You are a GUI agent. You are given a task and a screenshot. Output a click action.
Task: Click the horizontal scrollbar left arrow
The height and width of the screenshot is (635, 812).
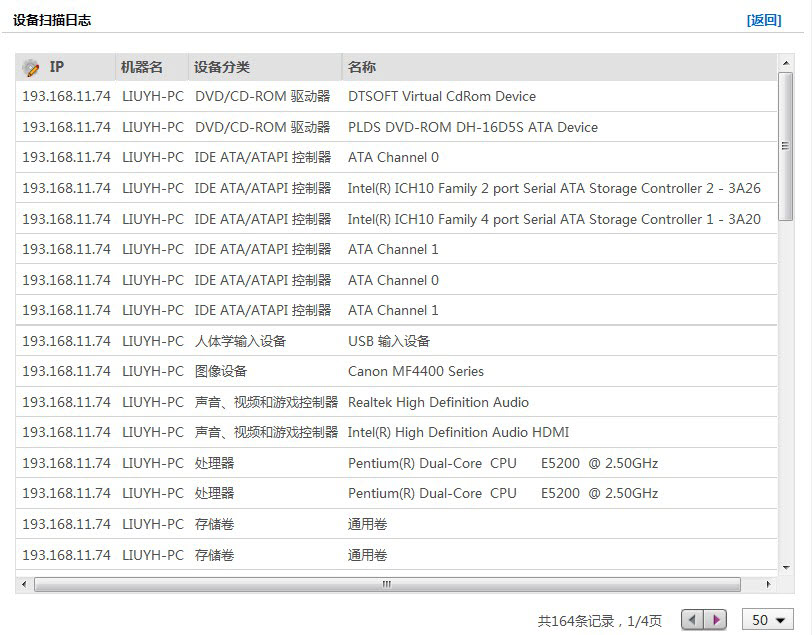coord(23,584)
